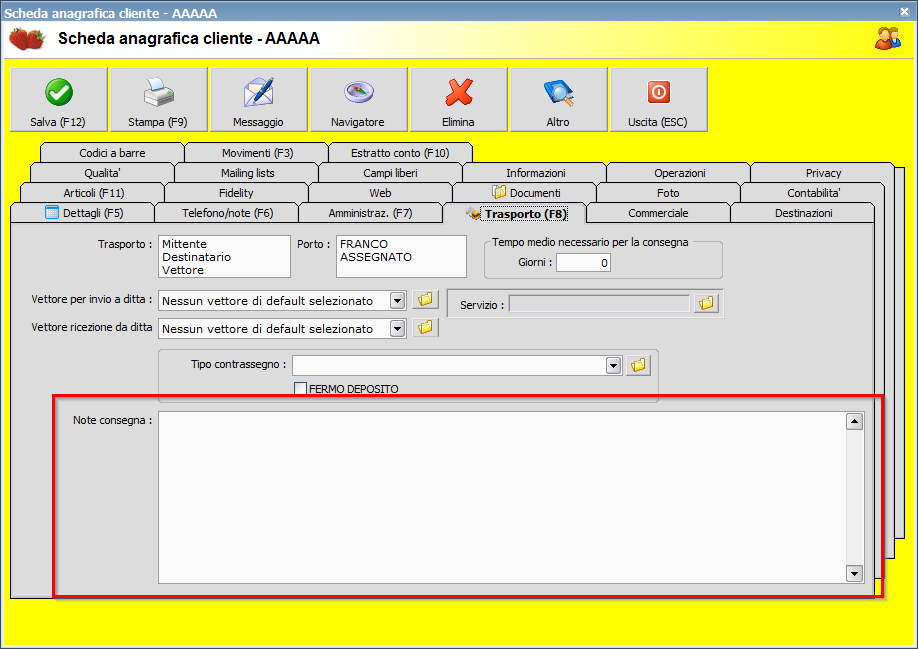Switch to the Codici a barre tab

112,153
